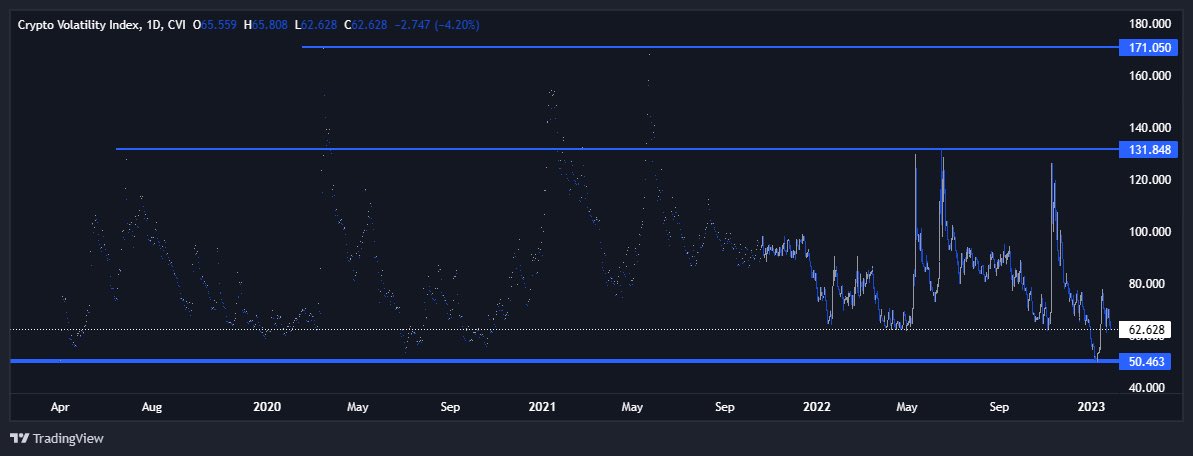Select the 171.050 price line label
The image size is (1193, 456).
[x=1149, y=47]
